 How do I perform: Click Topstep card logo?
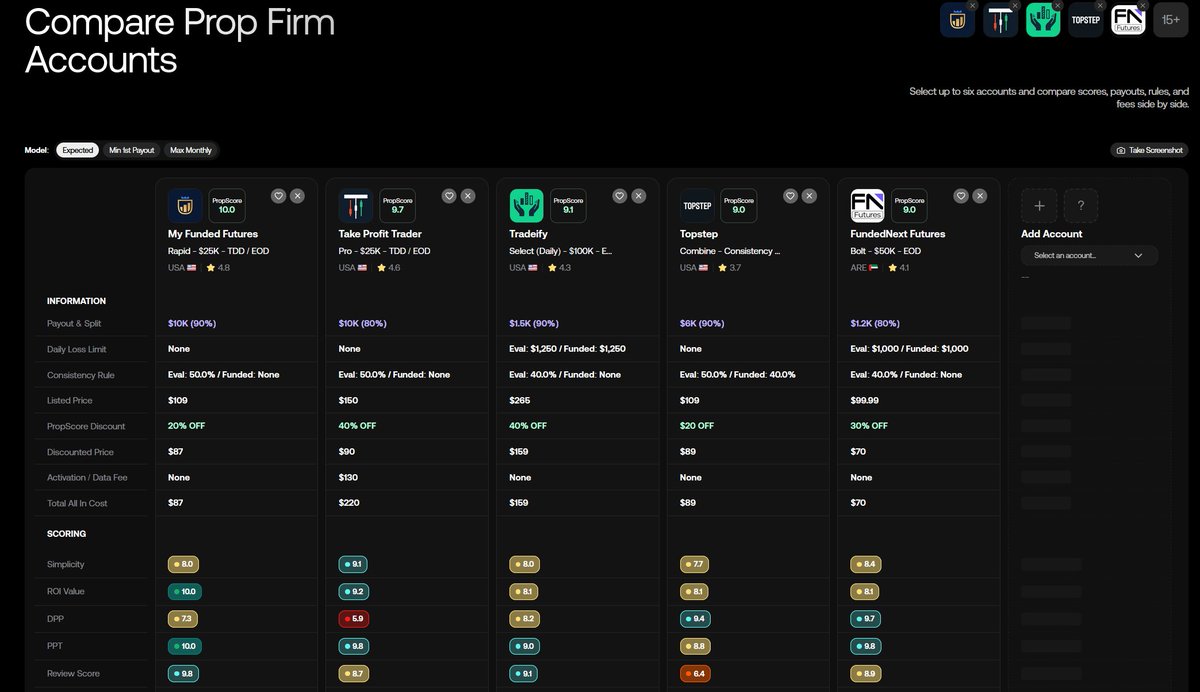(x=697, y=206)
